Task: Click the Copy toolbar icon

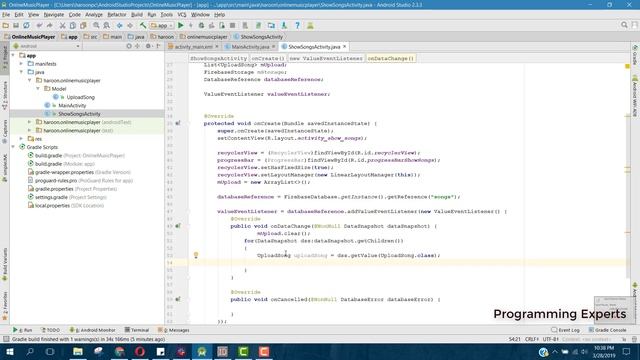Action: [x=72, y=25]
